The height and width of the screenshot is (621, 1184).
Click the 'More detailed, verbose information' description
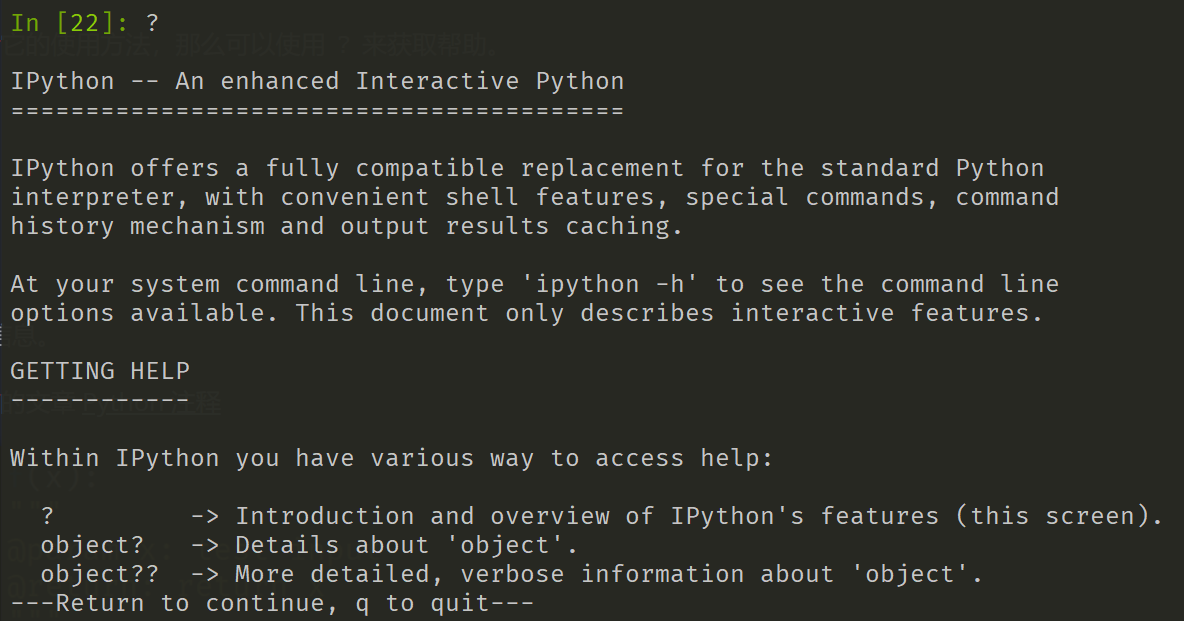coord(489,574)
